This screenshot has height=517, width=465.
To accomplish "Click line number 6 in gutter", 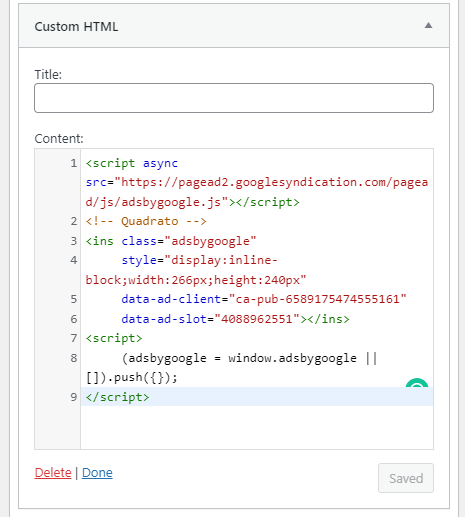I will coord(74,319).
